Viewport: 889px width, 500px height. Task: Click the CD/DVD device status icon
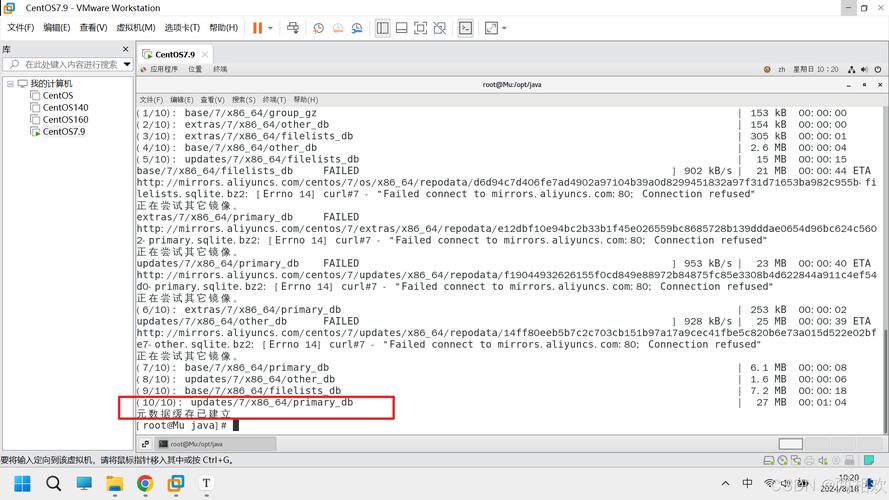click(782, 460)
